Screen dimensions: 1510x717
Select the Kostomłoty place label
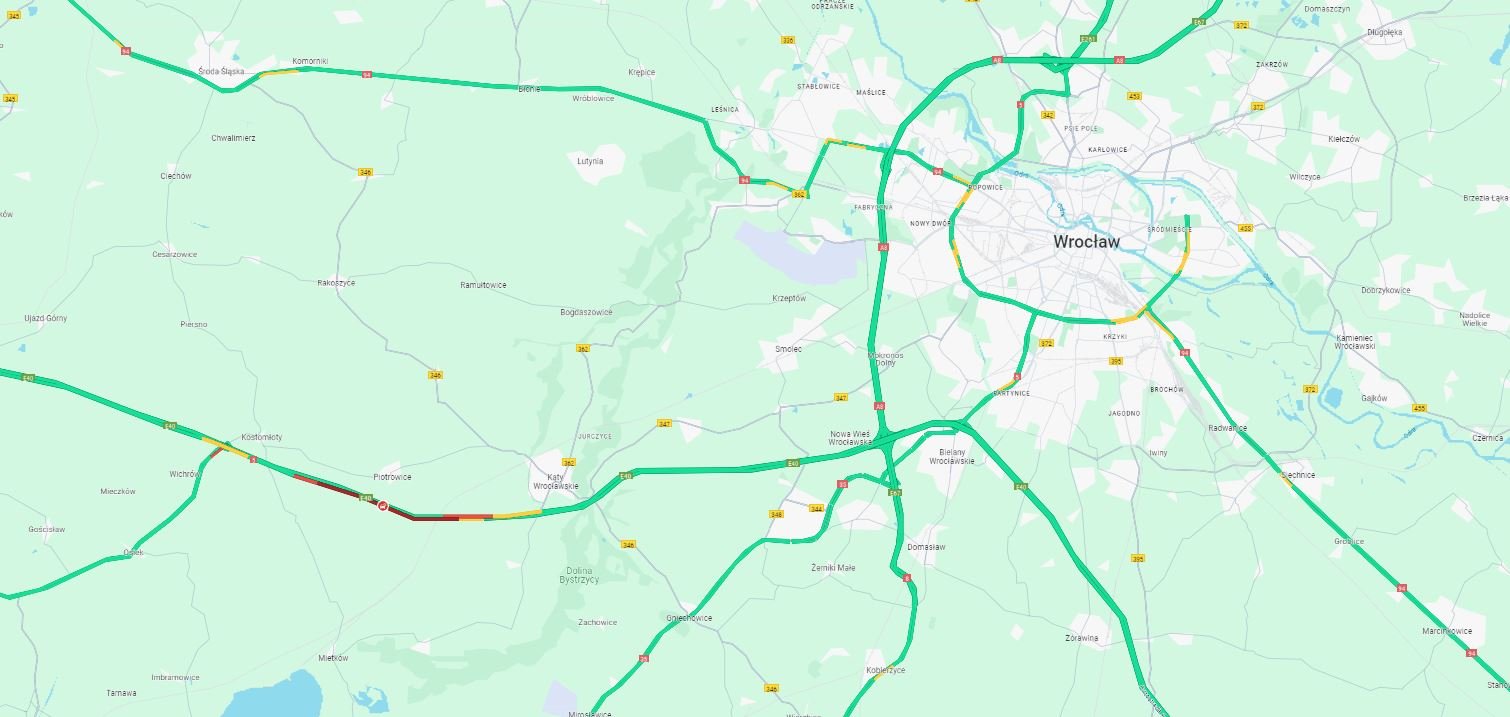point(262,437)
